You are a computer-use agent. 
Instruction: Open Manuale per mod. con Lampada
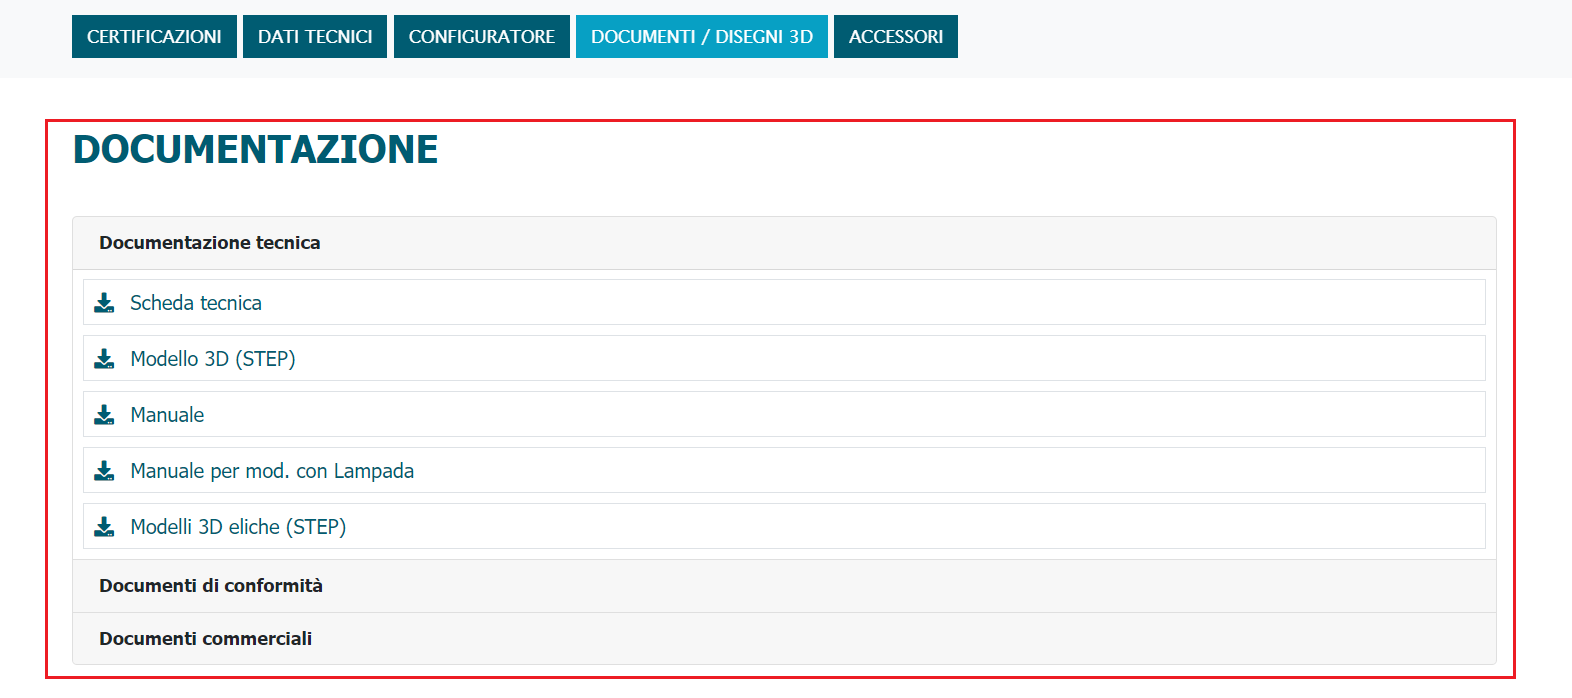(272, 471)
